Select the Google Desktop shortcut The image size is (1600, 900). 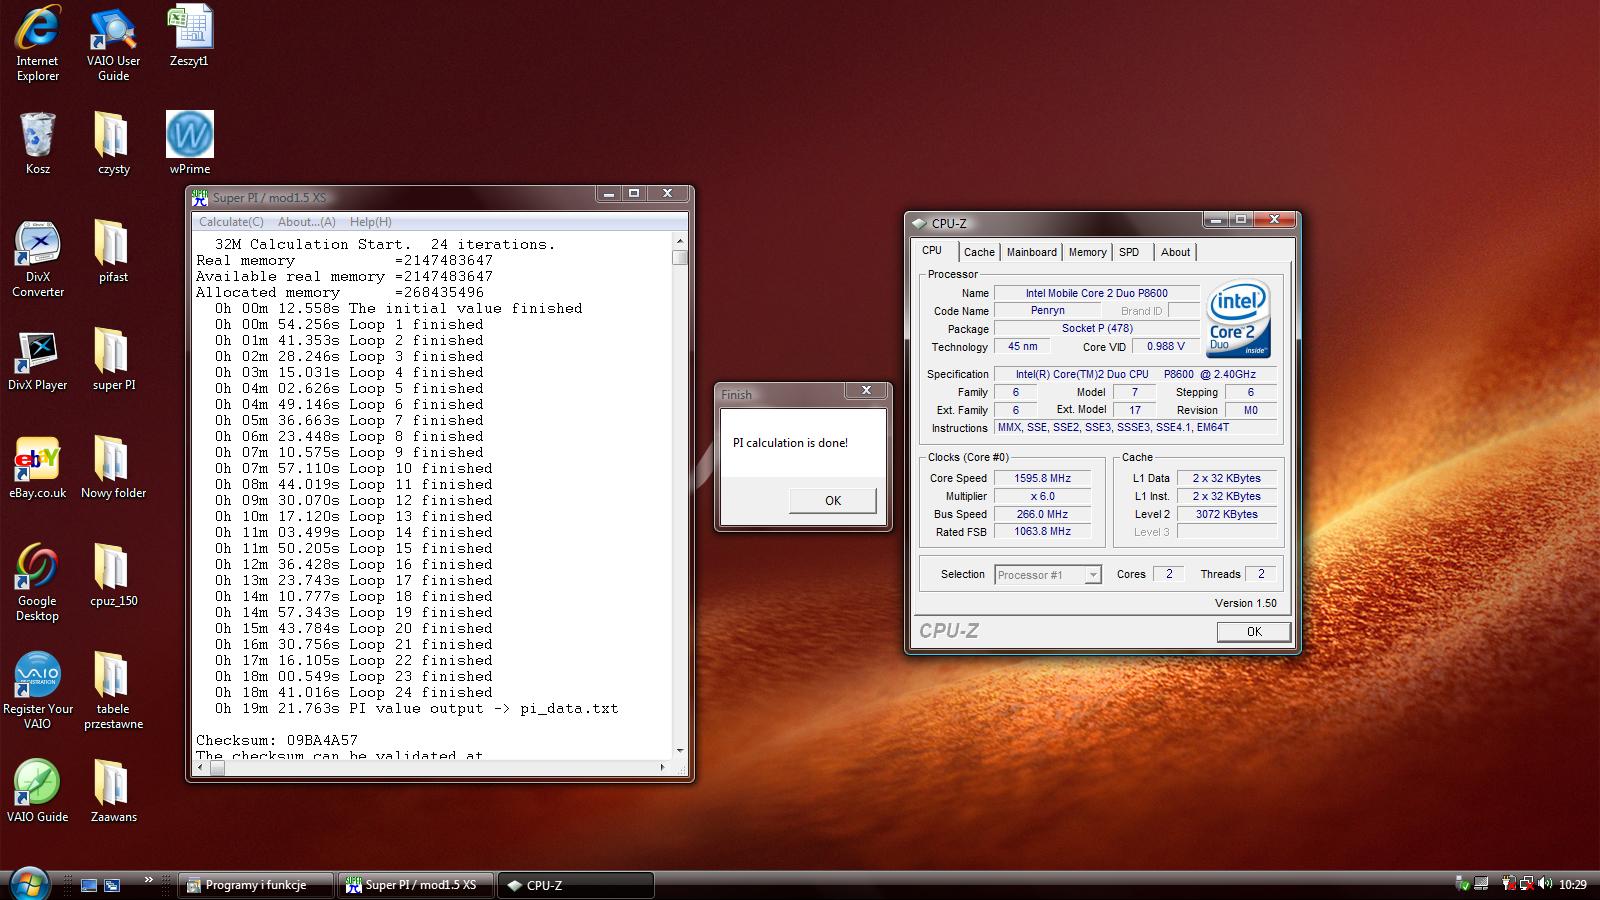tap(38, 582)
